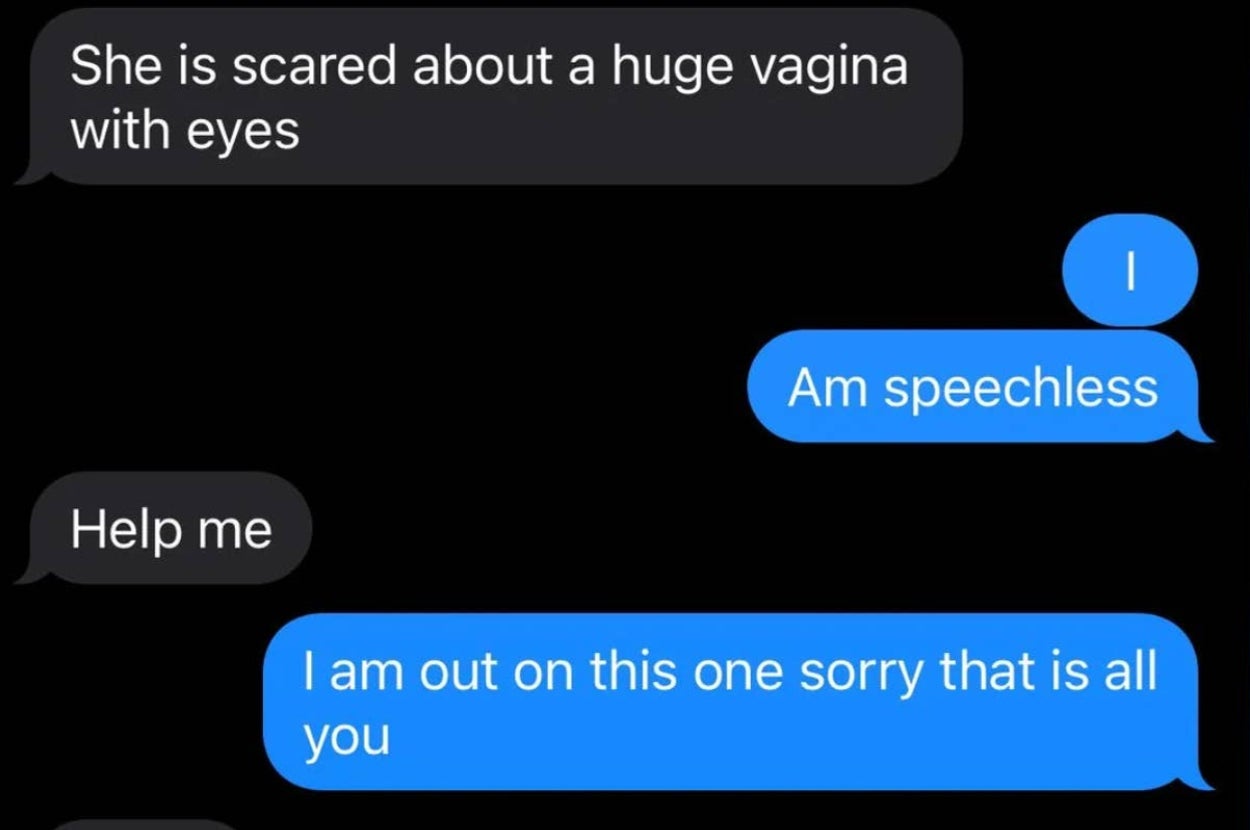Tap the 'I am out on this one' message
Screen dimensions: 1250x830
pyautogui.click(x=738, y=702)
